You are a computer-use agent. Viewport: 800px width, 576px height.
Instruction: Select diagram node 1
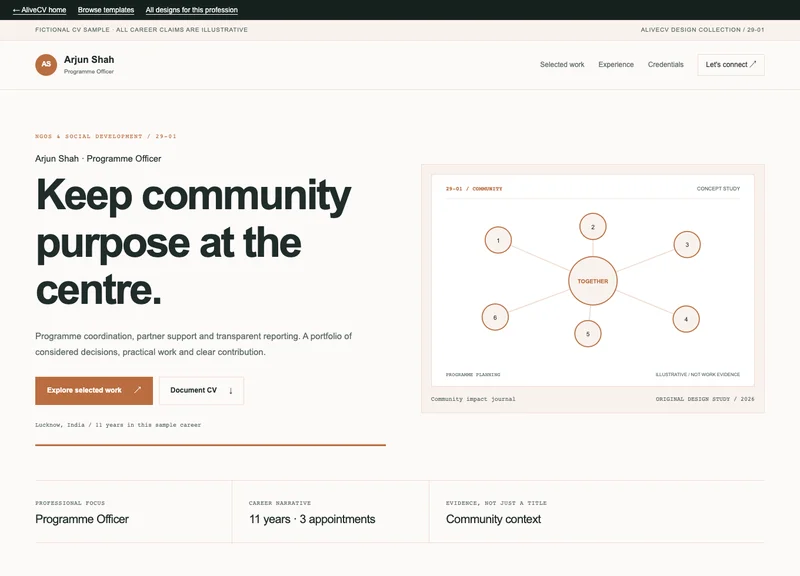pyautogui.click(x=498, y=240)
